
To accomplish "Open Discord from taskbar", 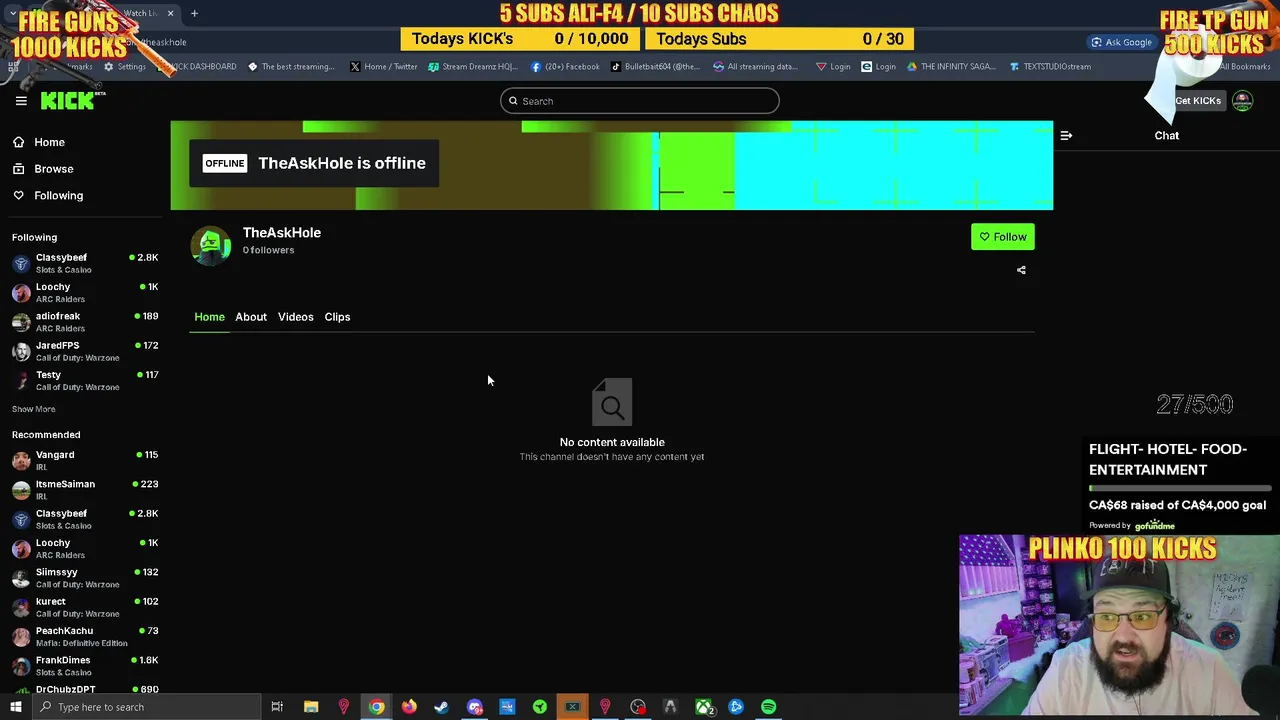I will 474,707.
